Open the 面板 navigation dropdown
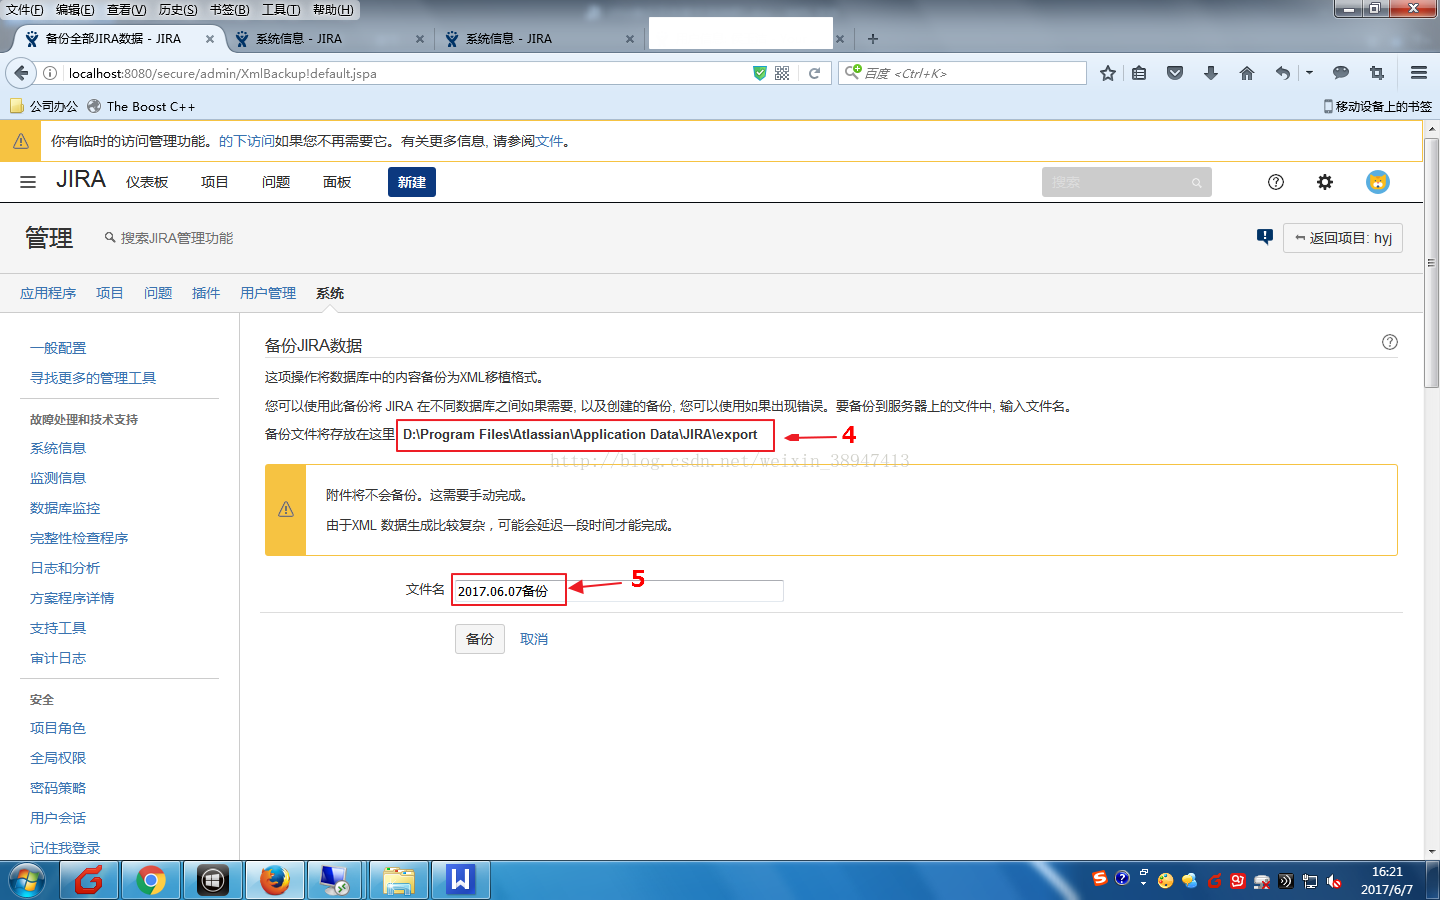The height and width of the screenshot is (900, 1440). (x=337, y=182)
